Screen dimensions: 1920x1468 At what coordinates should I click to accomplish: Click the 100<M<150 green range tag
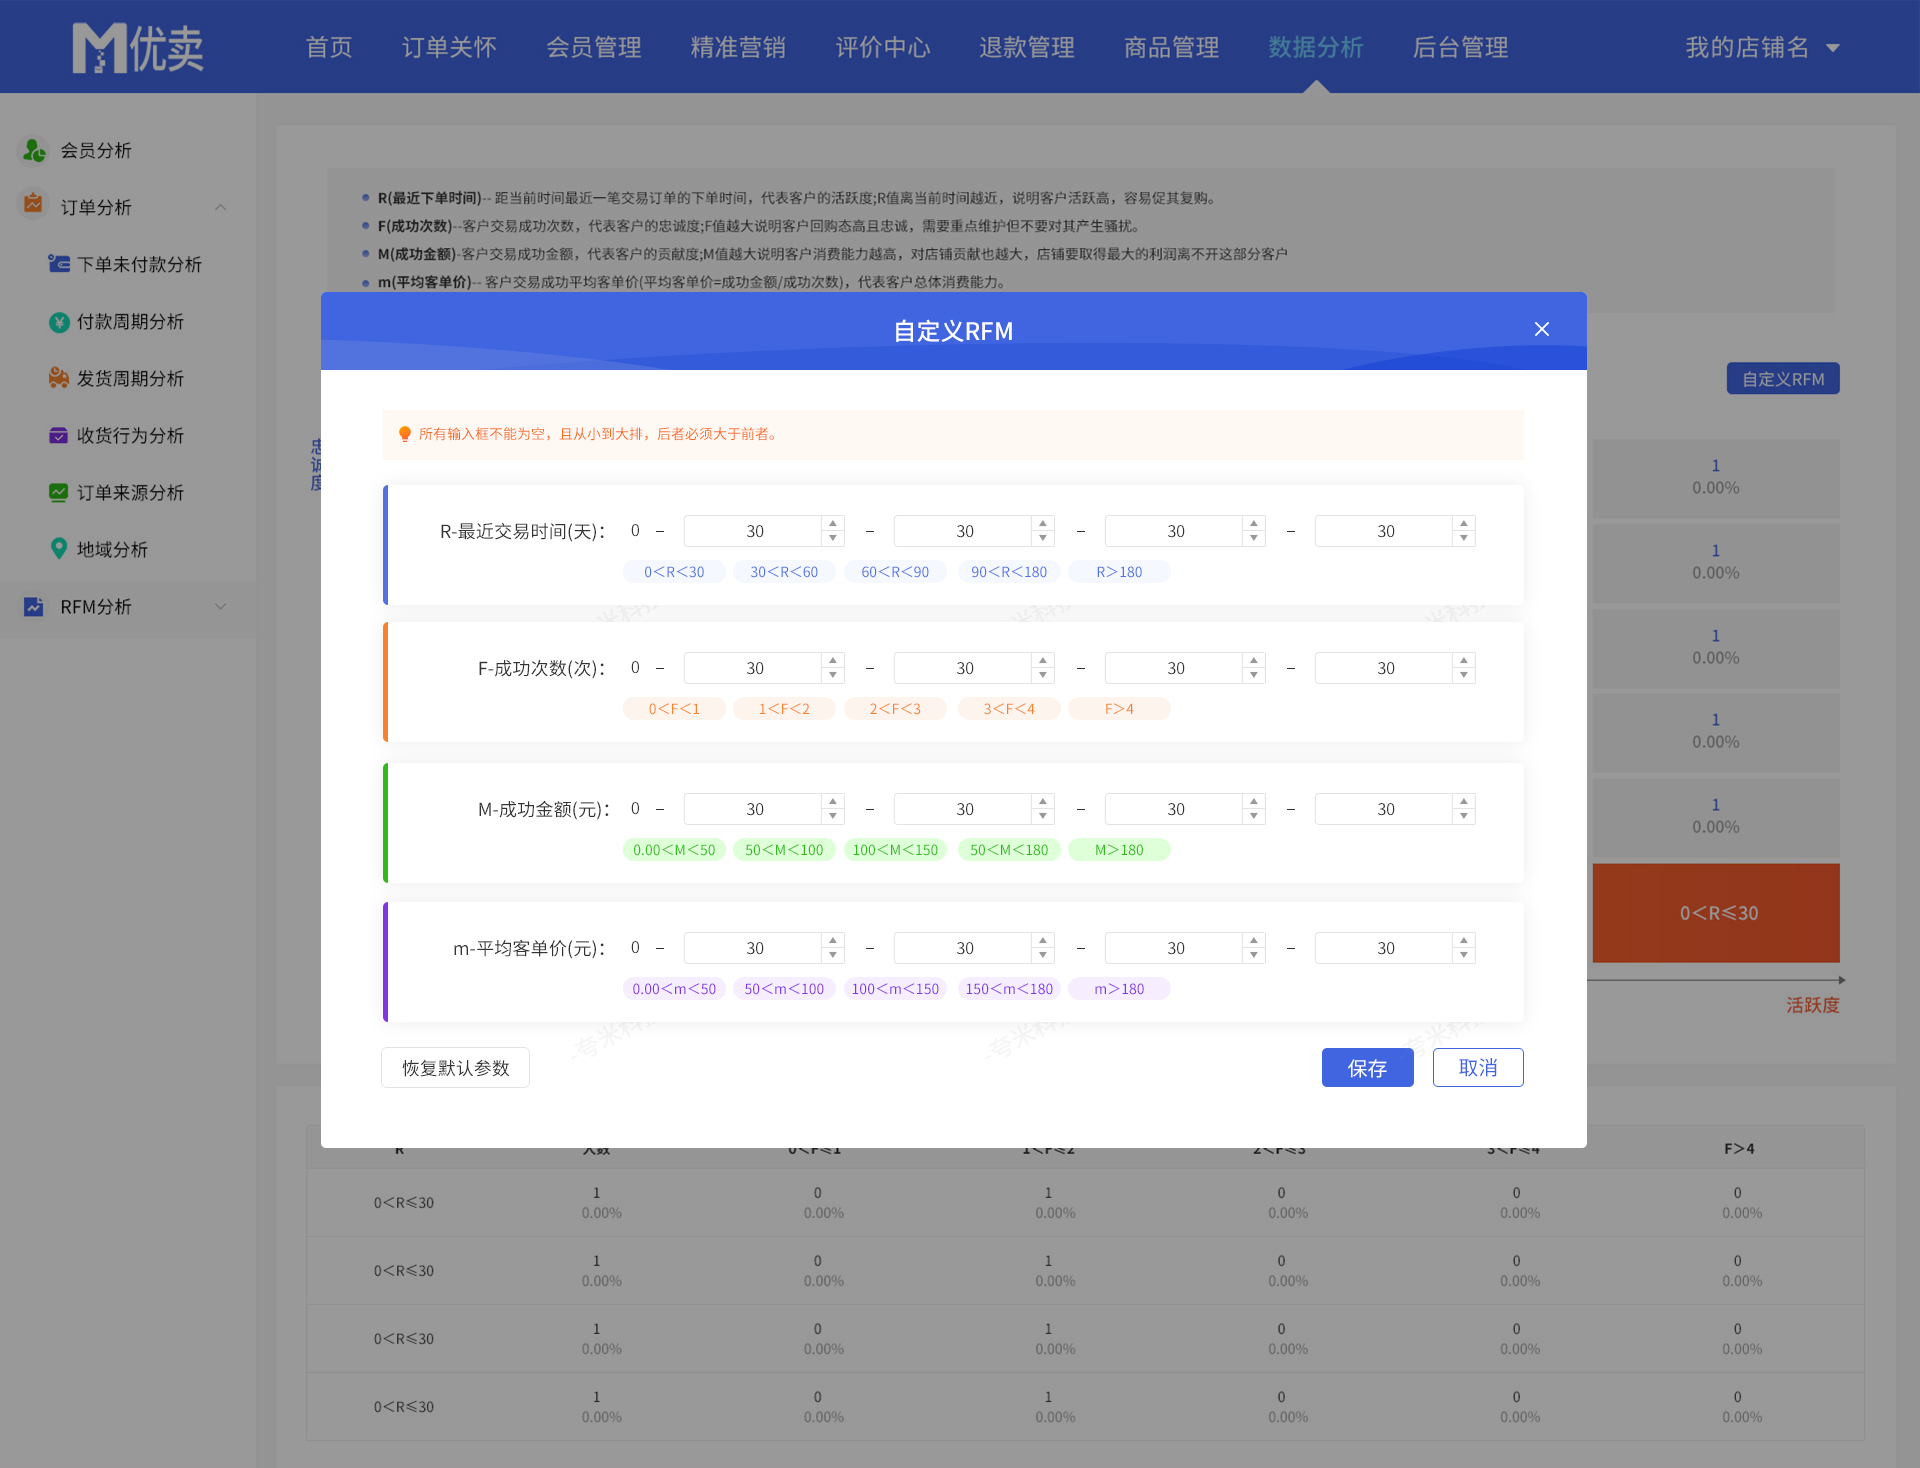pyautogui.click(x=895, y=850)
